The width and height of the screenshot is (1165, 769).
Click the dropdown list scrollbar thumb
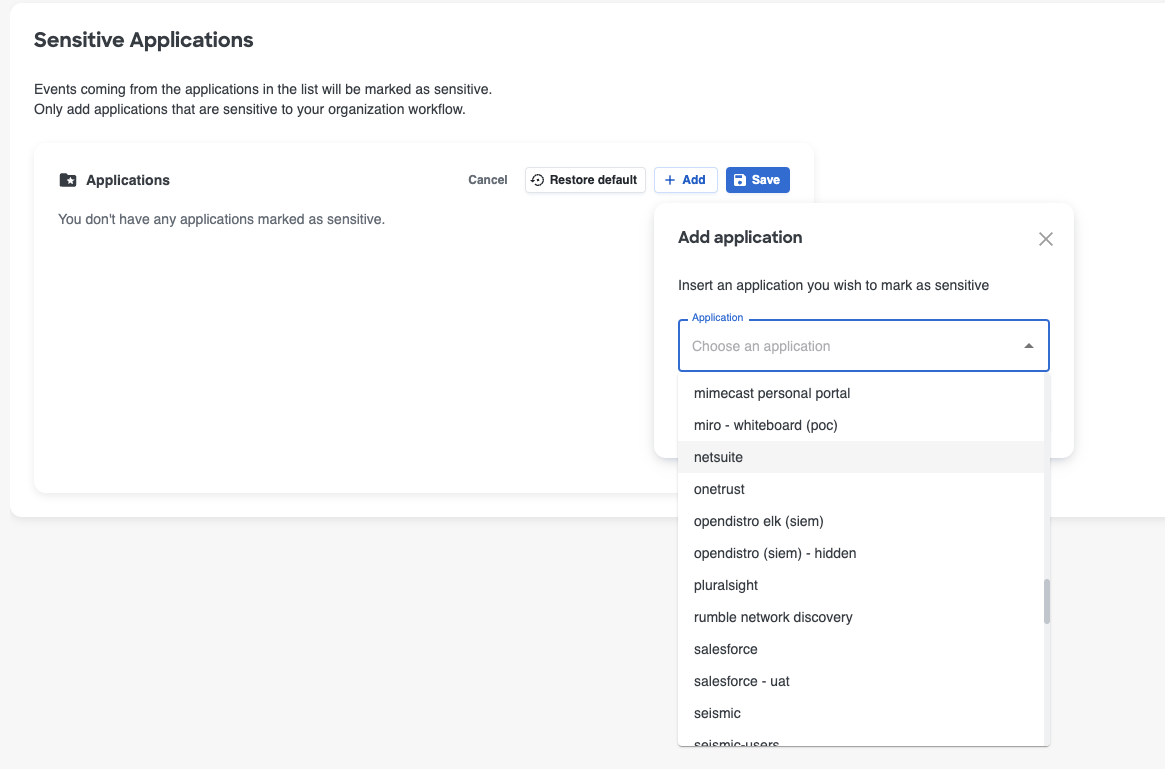tap(1046, 601)
